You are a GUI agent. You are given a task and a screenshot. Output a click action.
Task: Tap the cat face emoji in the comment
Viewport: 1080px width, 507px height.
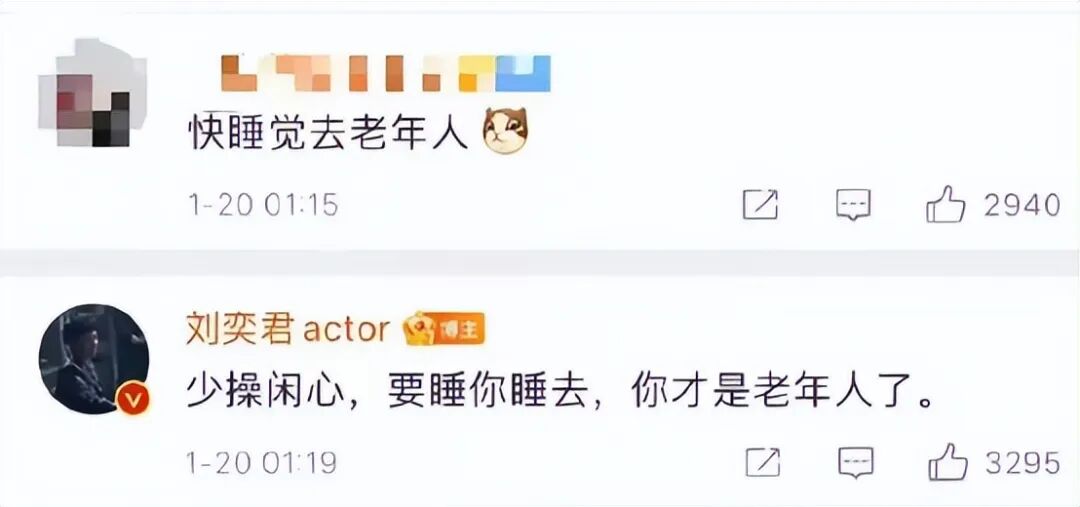[x=505, y=130]
